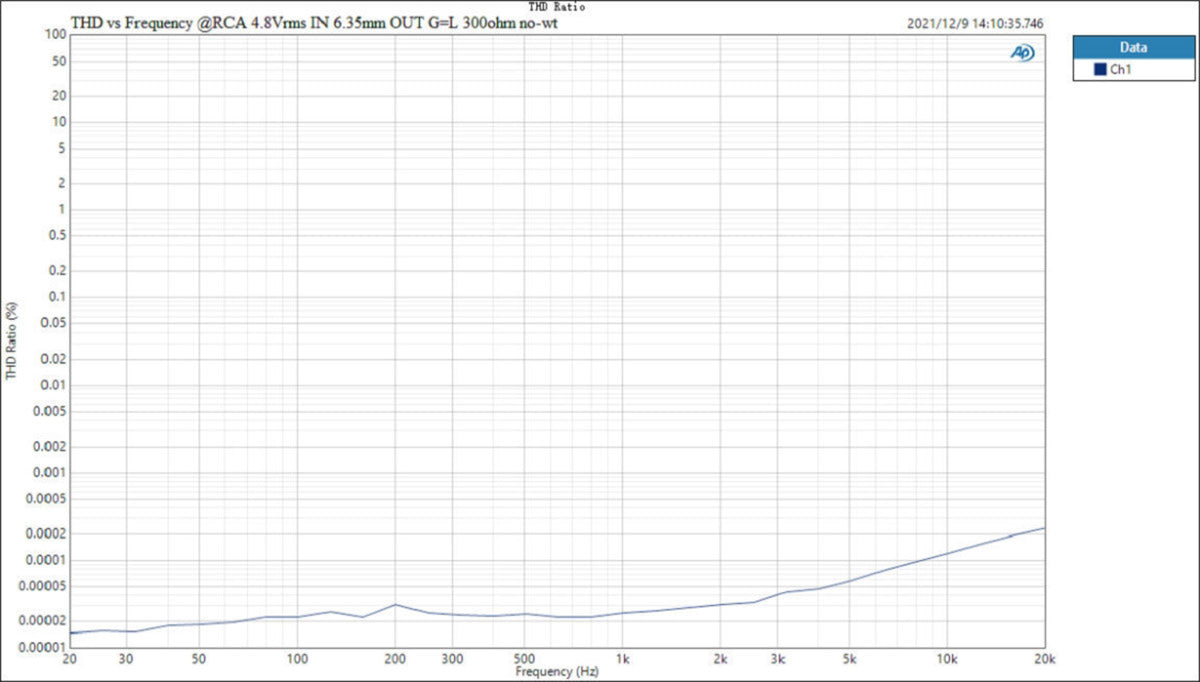This screenshot has width=1200, height=682.
Task: Click the curve's endpoint at 20 kHz
Action: (1045, 528)
